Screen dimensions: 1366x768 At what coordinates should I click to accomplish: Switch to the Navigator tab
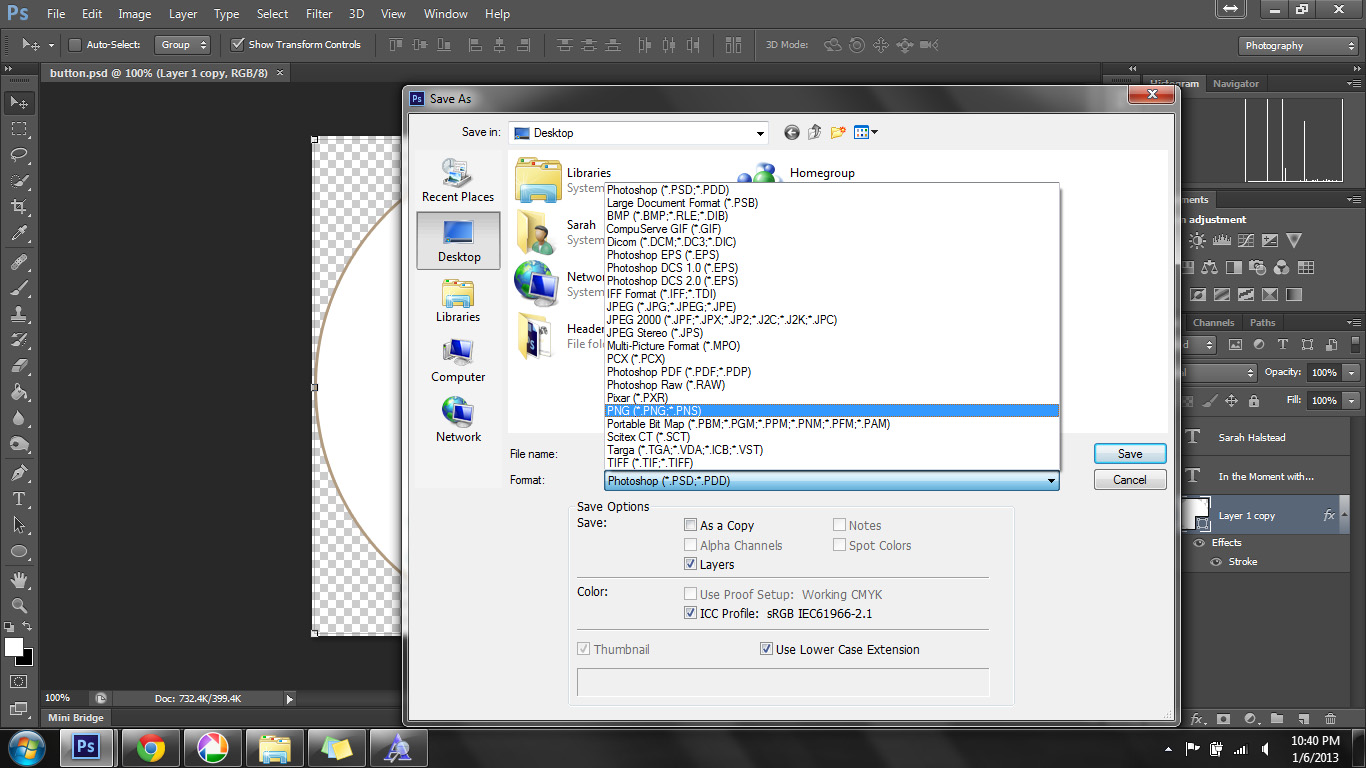tap(1236, 84)
